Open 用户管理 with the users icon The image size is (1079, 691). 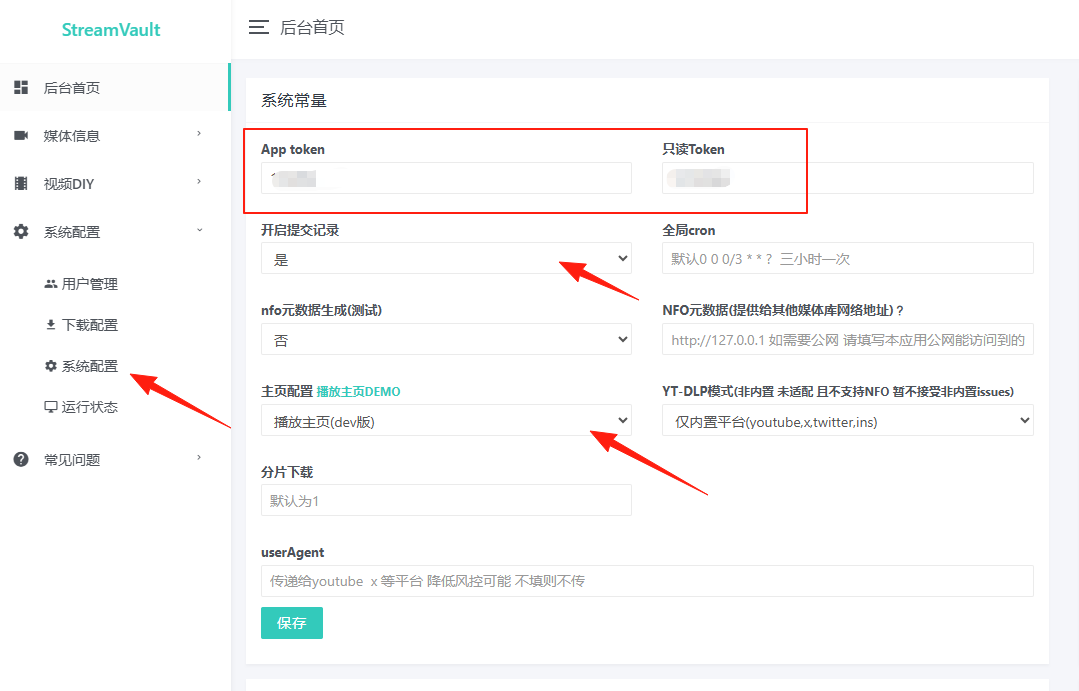tap(81, 284)
